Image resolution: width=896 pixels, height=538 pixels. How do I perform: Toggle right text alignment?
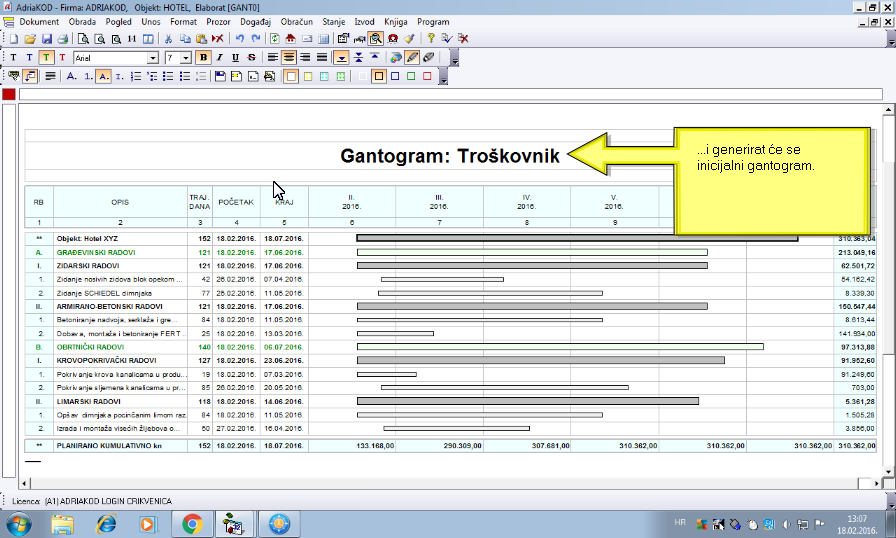pyautogui.click(x=306, y=58)
